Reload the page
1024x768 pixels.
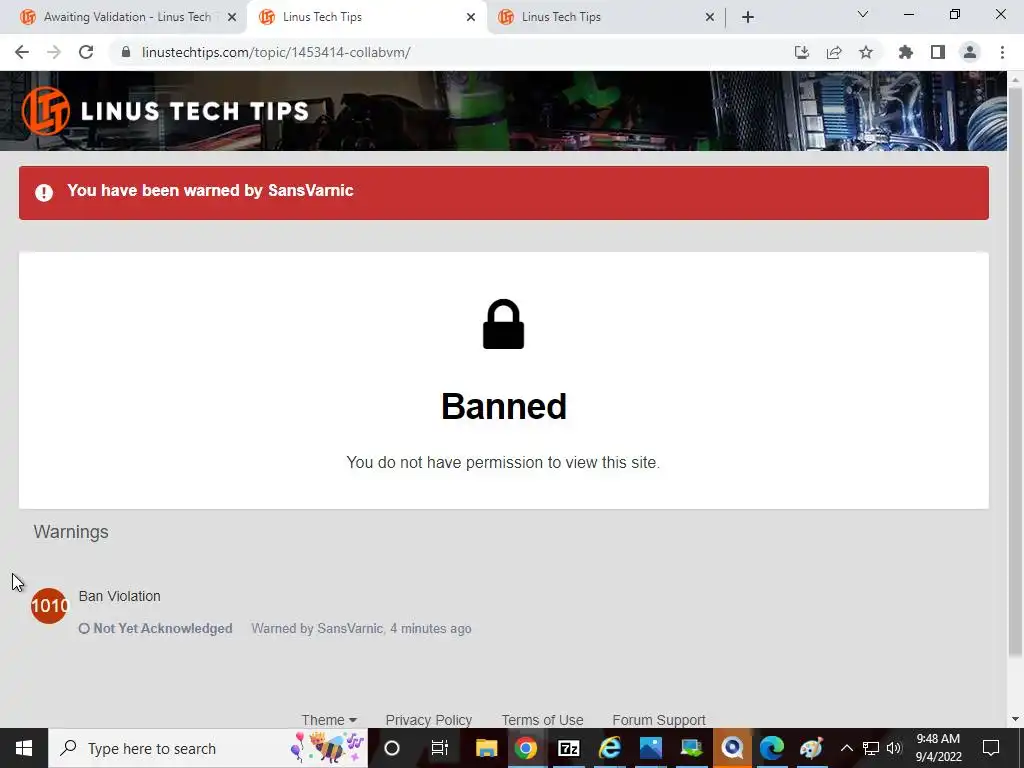(86, 52)
